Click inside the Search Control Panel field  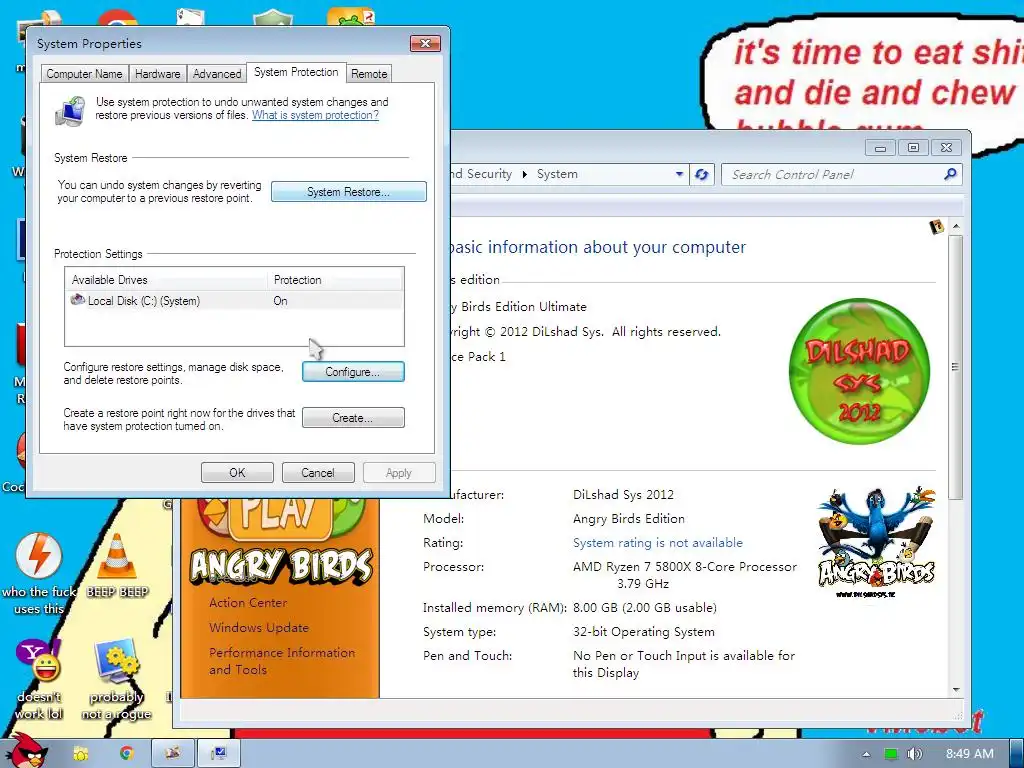click(833, 174)
